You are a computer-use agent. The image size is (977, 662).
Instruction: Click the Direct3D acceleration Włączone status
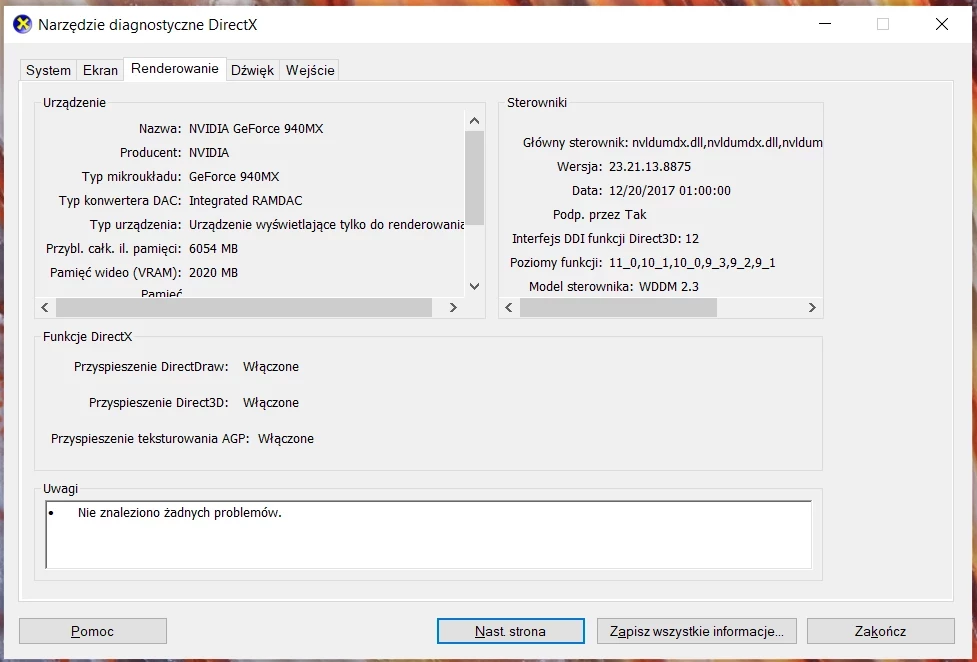[x=271, y=403]
